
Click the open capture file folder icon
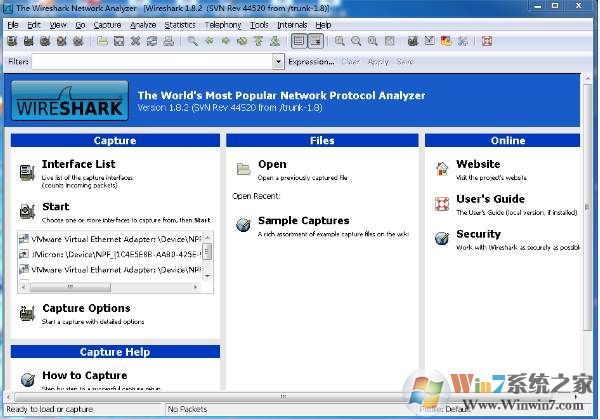[103, 41]
